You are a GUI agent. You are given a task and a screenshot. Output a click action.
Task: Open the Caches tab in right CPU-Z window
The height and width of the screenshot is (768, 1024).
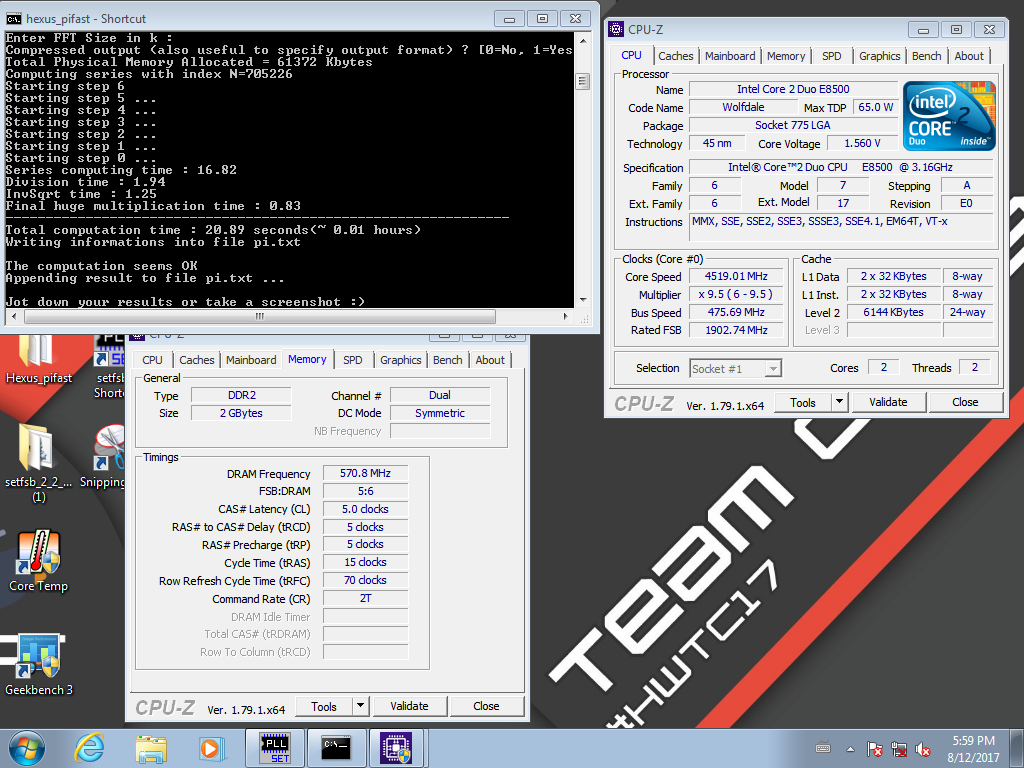pyautogui.click(x=675, y=56)
